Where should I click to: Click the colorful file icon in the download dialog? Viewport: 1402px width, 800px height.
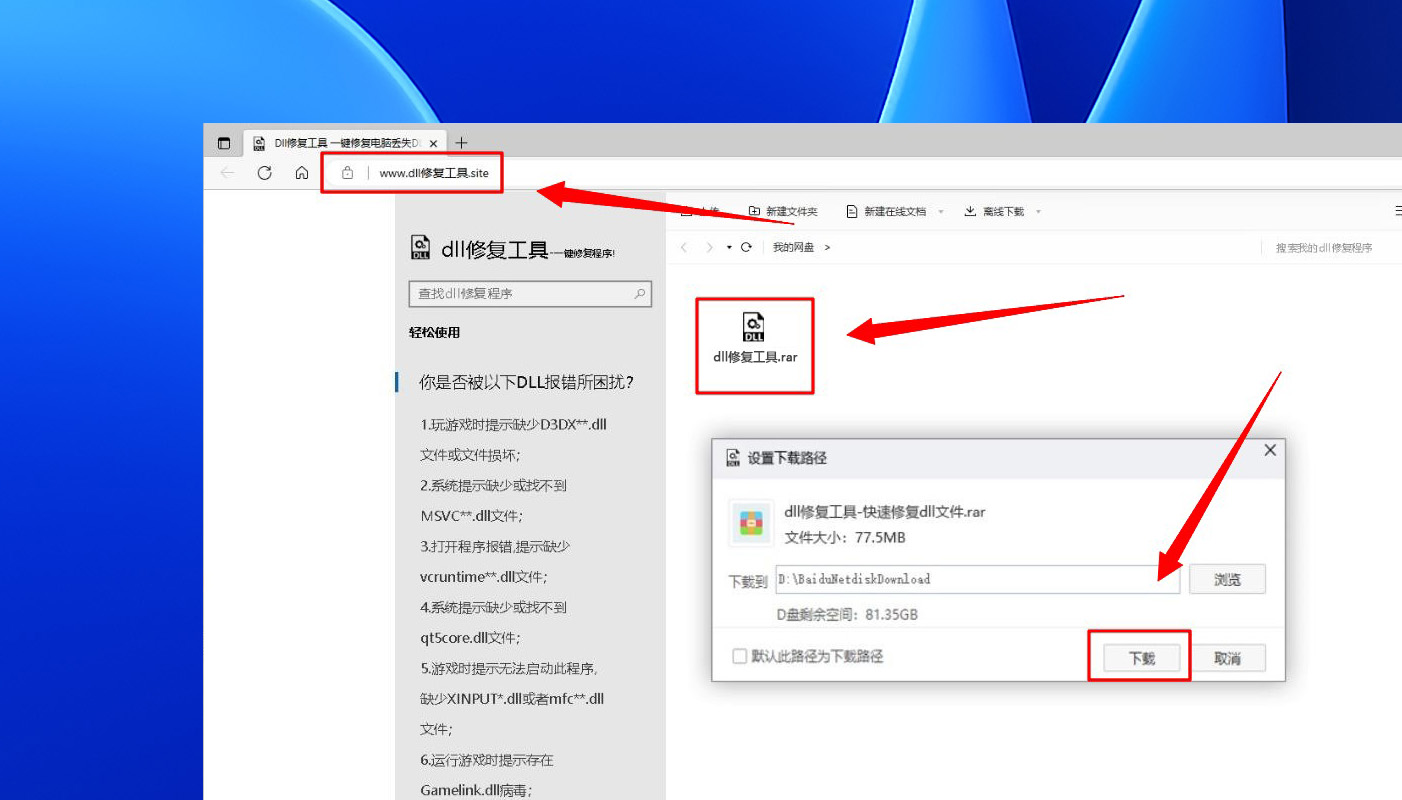coord(751,520)
